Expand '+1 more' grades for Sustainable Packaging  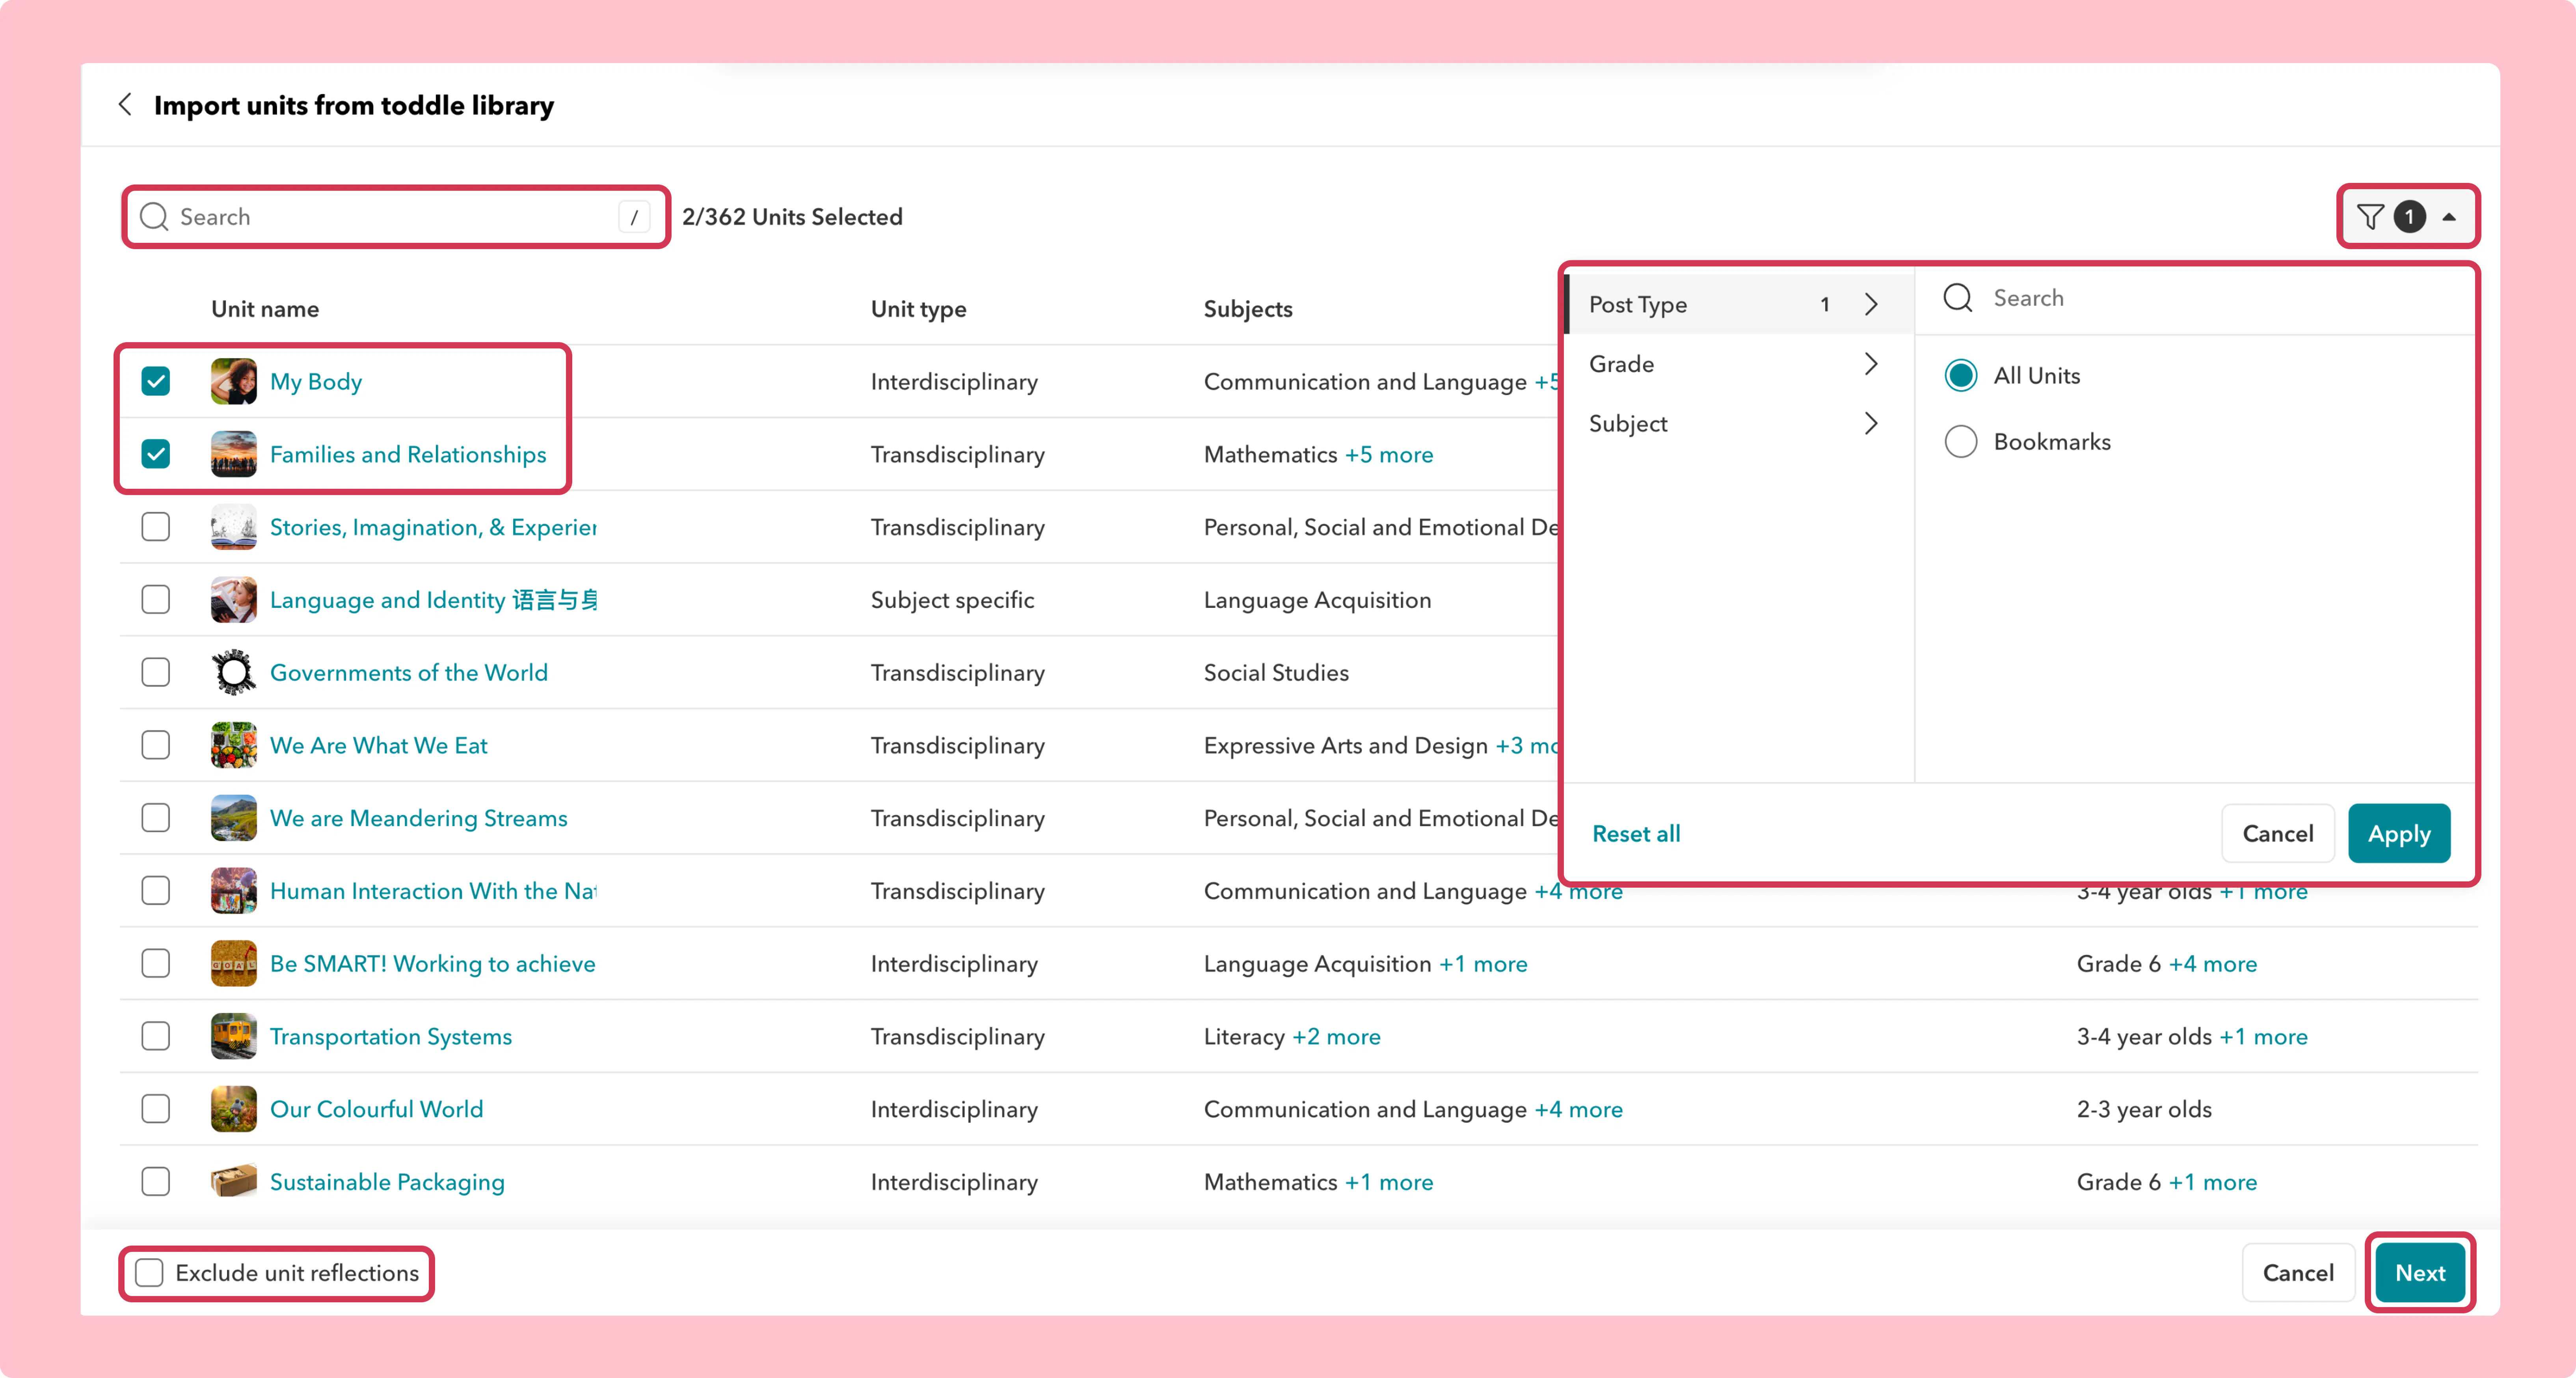[x=2213, y=1182]
